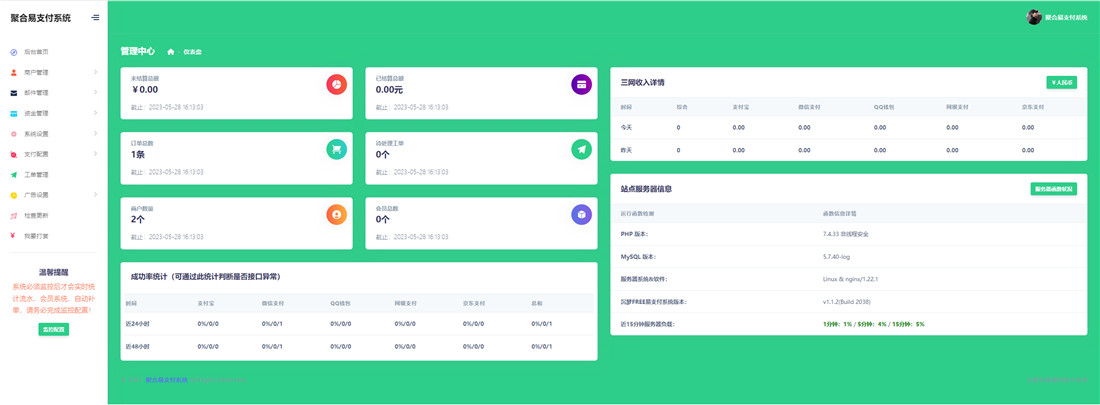Click the purple card icon on the settled total card
Image resolution: width=1100 pixels, height=405 pixels.
click(x=582, y=84)
